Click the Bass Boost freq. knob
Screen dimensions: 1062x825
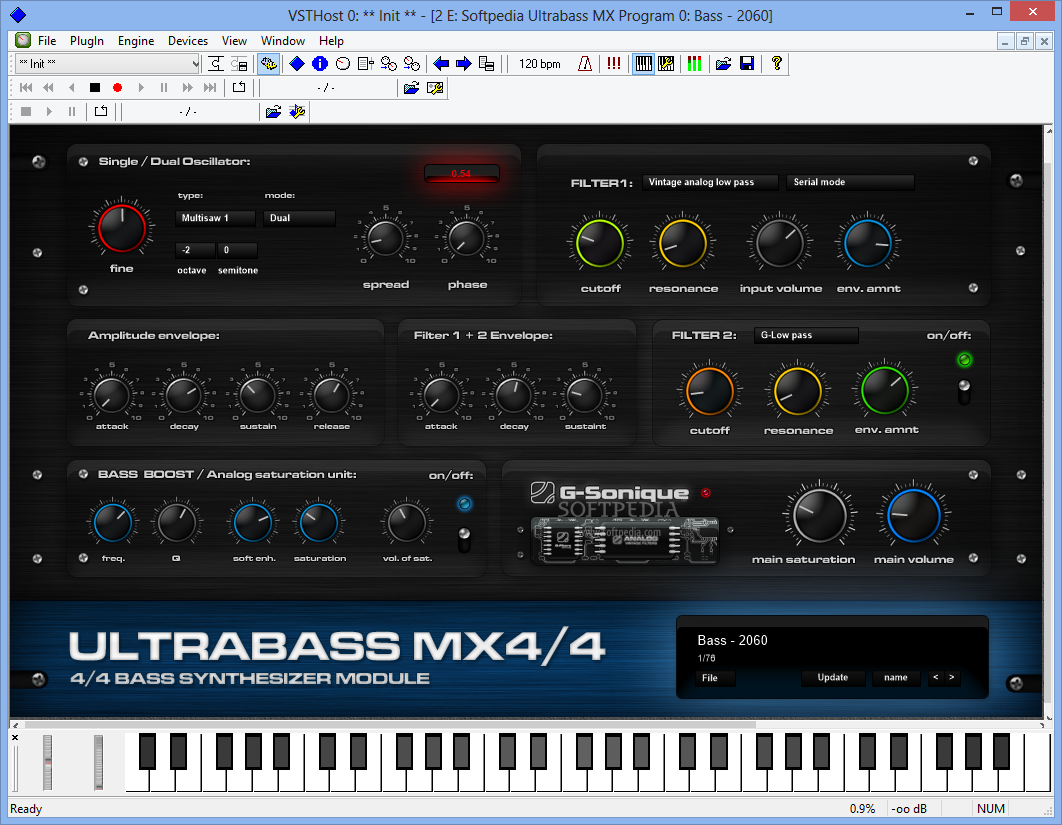[x=113, y=524]
